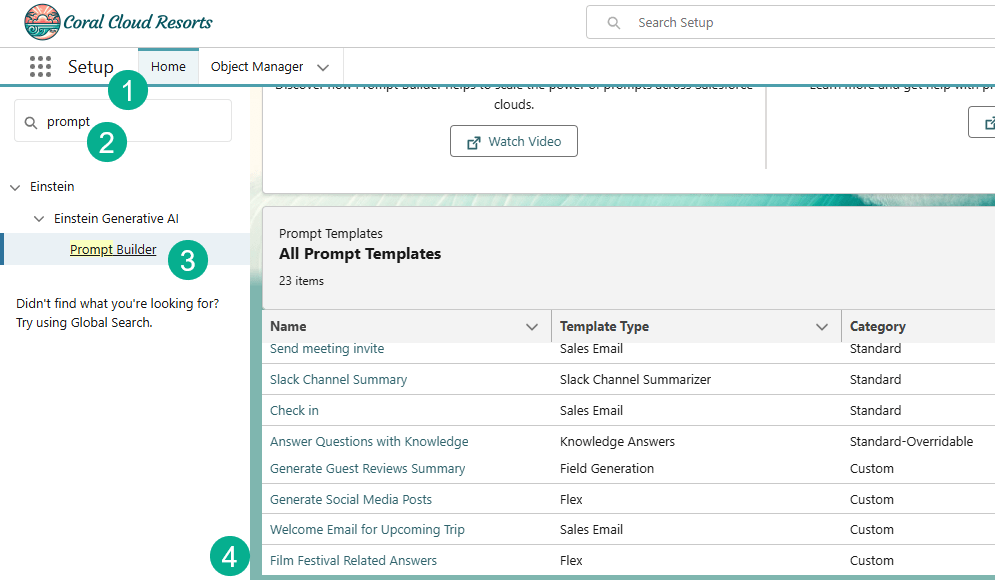Open Answer Questions with Knowledge template

[369, 441]
